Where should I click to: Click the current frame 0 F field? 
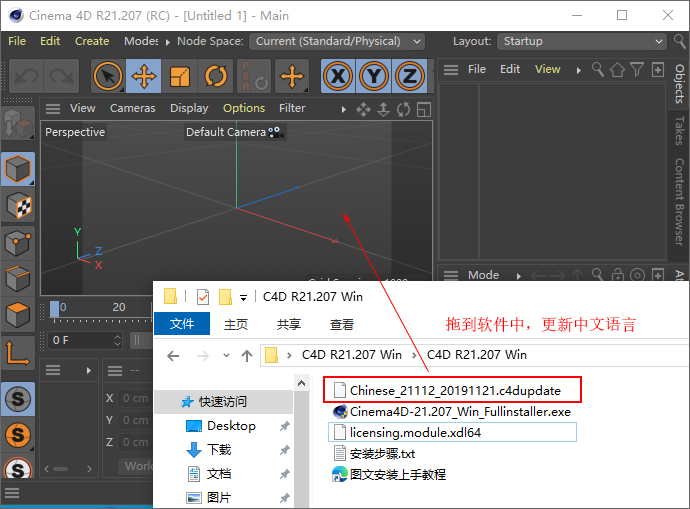(85, 340)
